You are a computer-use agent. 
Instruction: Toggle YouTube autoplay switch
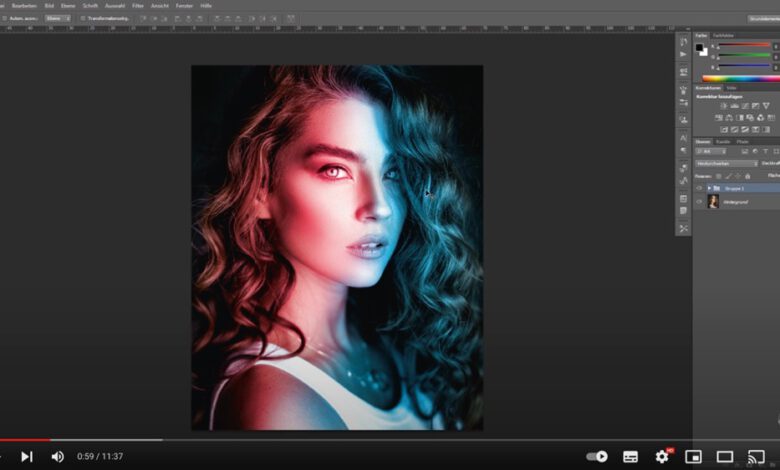(x=597, y=456)
